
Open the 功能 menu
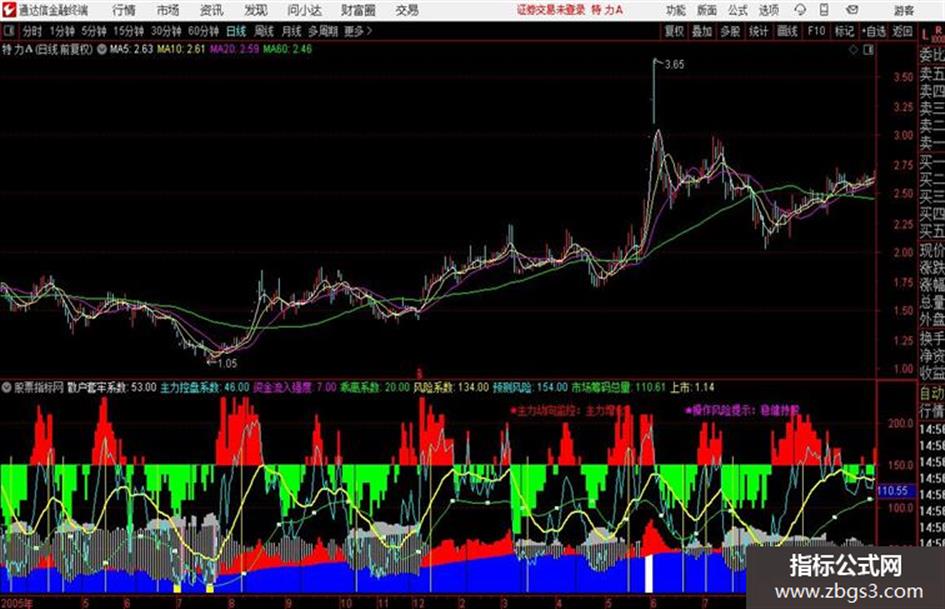[x=676, y=10]
